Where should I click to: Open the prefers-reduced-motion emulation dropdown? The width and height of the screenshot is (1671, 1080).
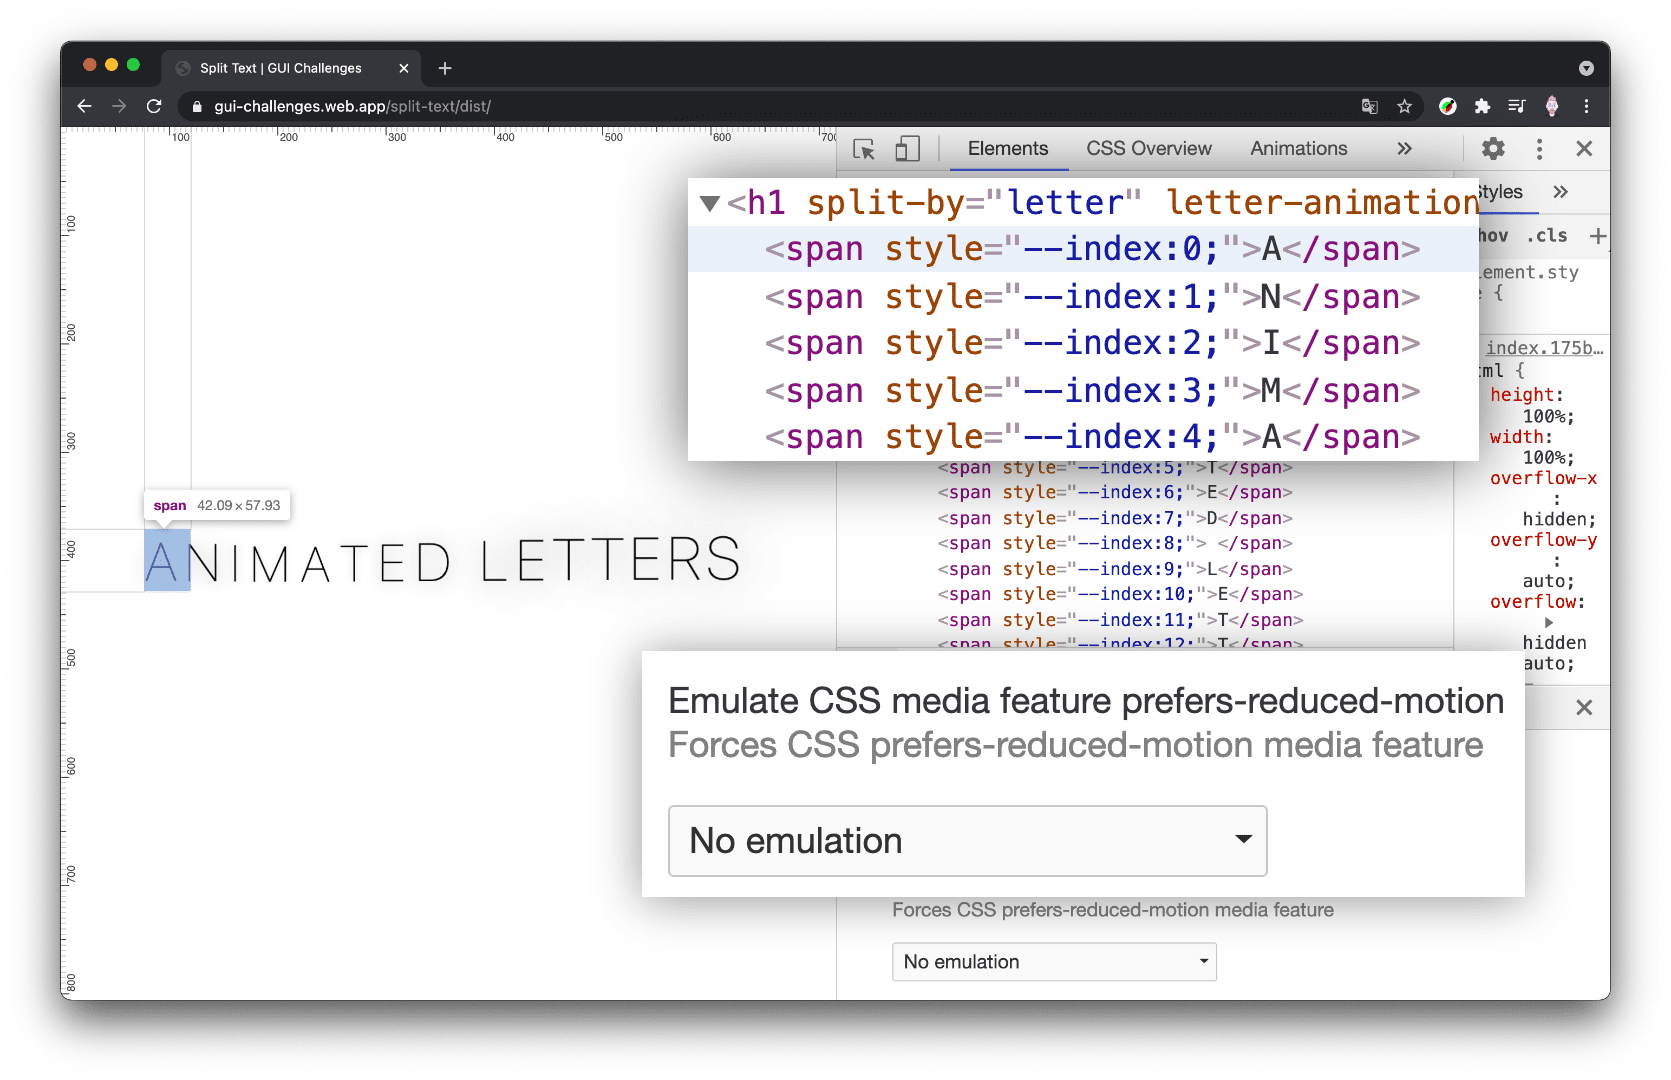(1053, 961)
